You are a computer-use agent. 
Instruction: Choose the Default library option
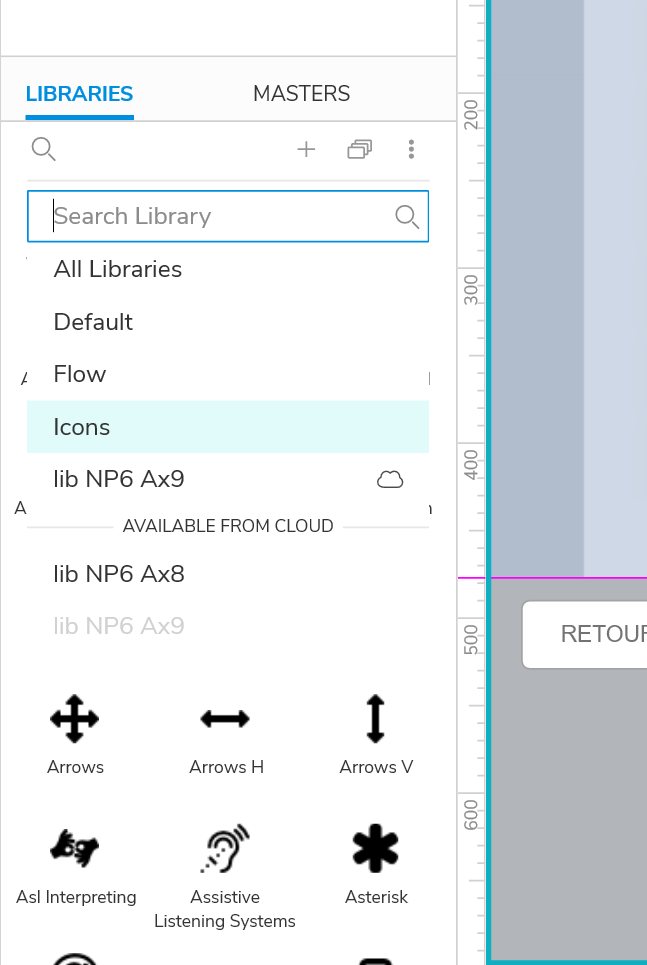click(x=93, y=322)
